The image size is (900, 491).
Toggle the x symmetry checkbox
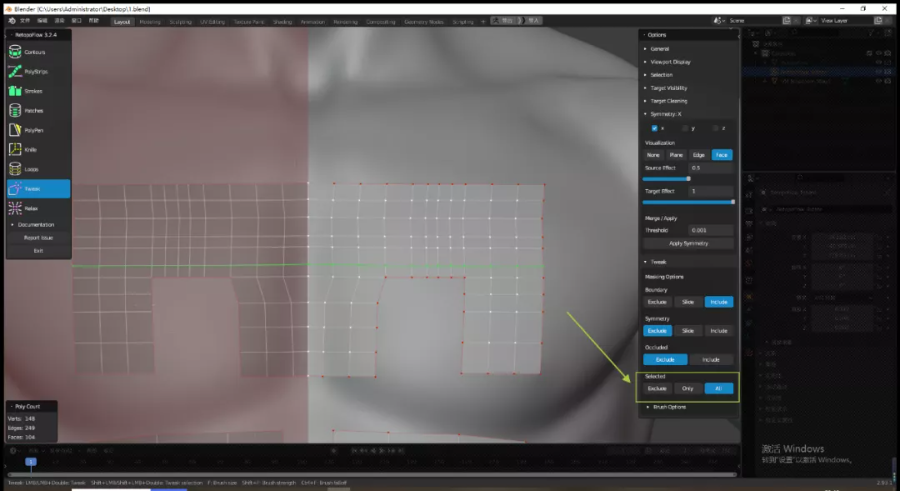(655, 128)
